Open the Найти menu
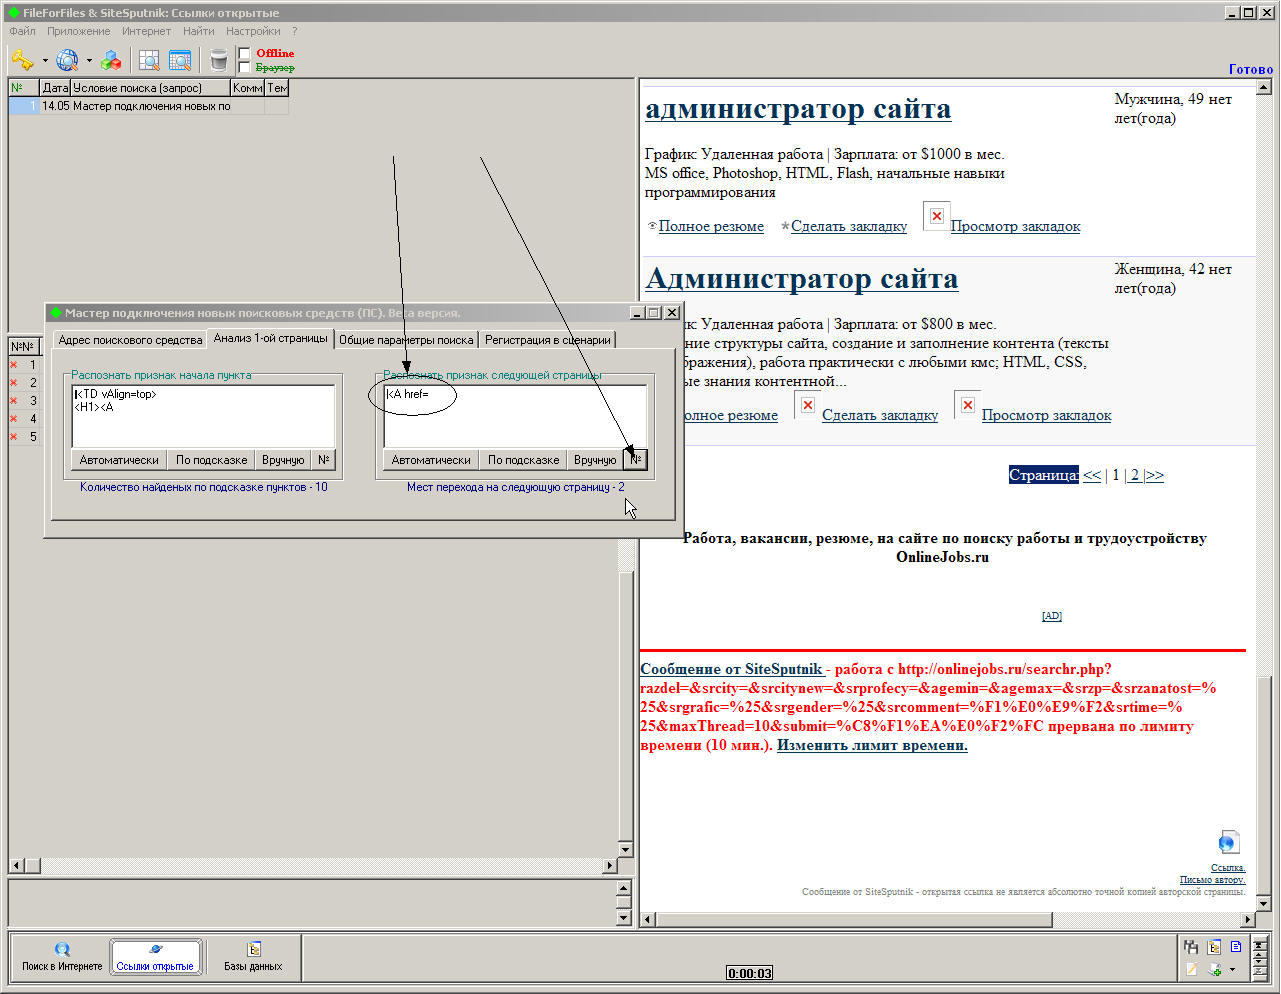Image resolution: width=1281 pixels, height=994 pixels. [198, 31]
